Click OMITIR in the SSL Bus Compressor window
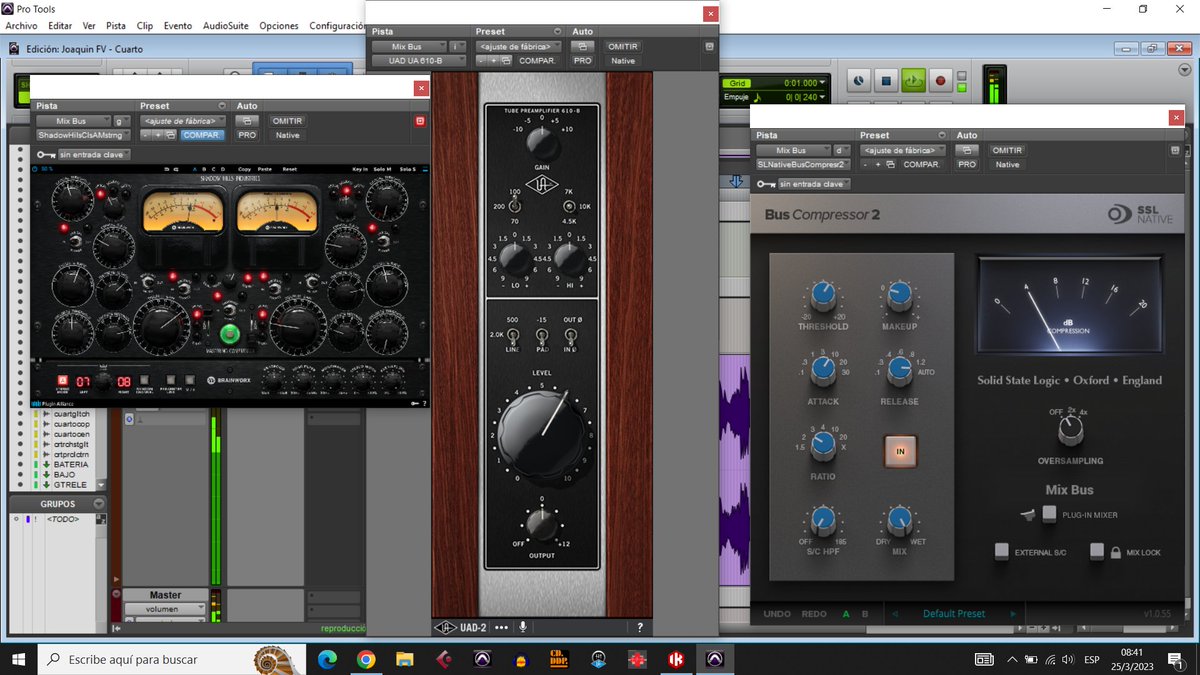Screen dimensions: 1200x675 (x=1007, y=150)
